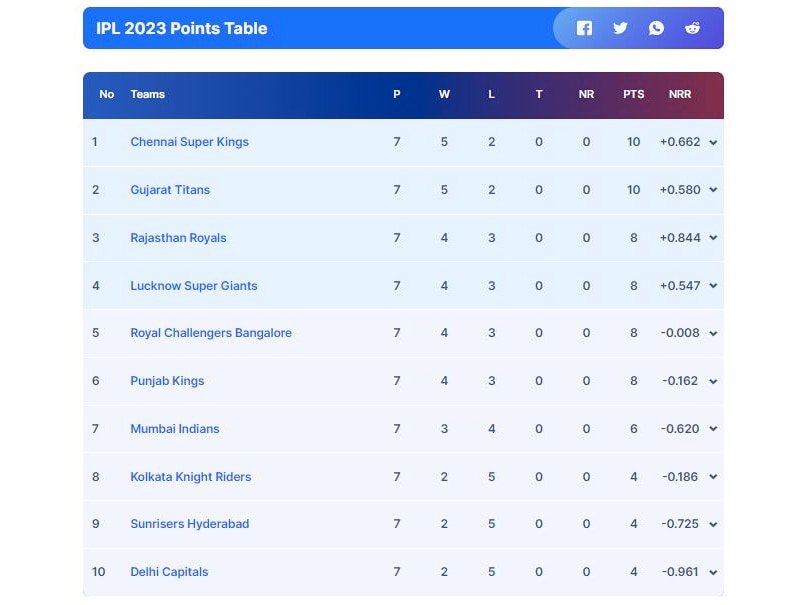This screenshot has width=806, height=605.
Task: Expand Rajasthan Royals row chevron
Action: click(x=713, y=238)
